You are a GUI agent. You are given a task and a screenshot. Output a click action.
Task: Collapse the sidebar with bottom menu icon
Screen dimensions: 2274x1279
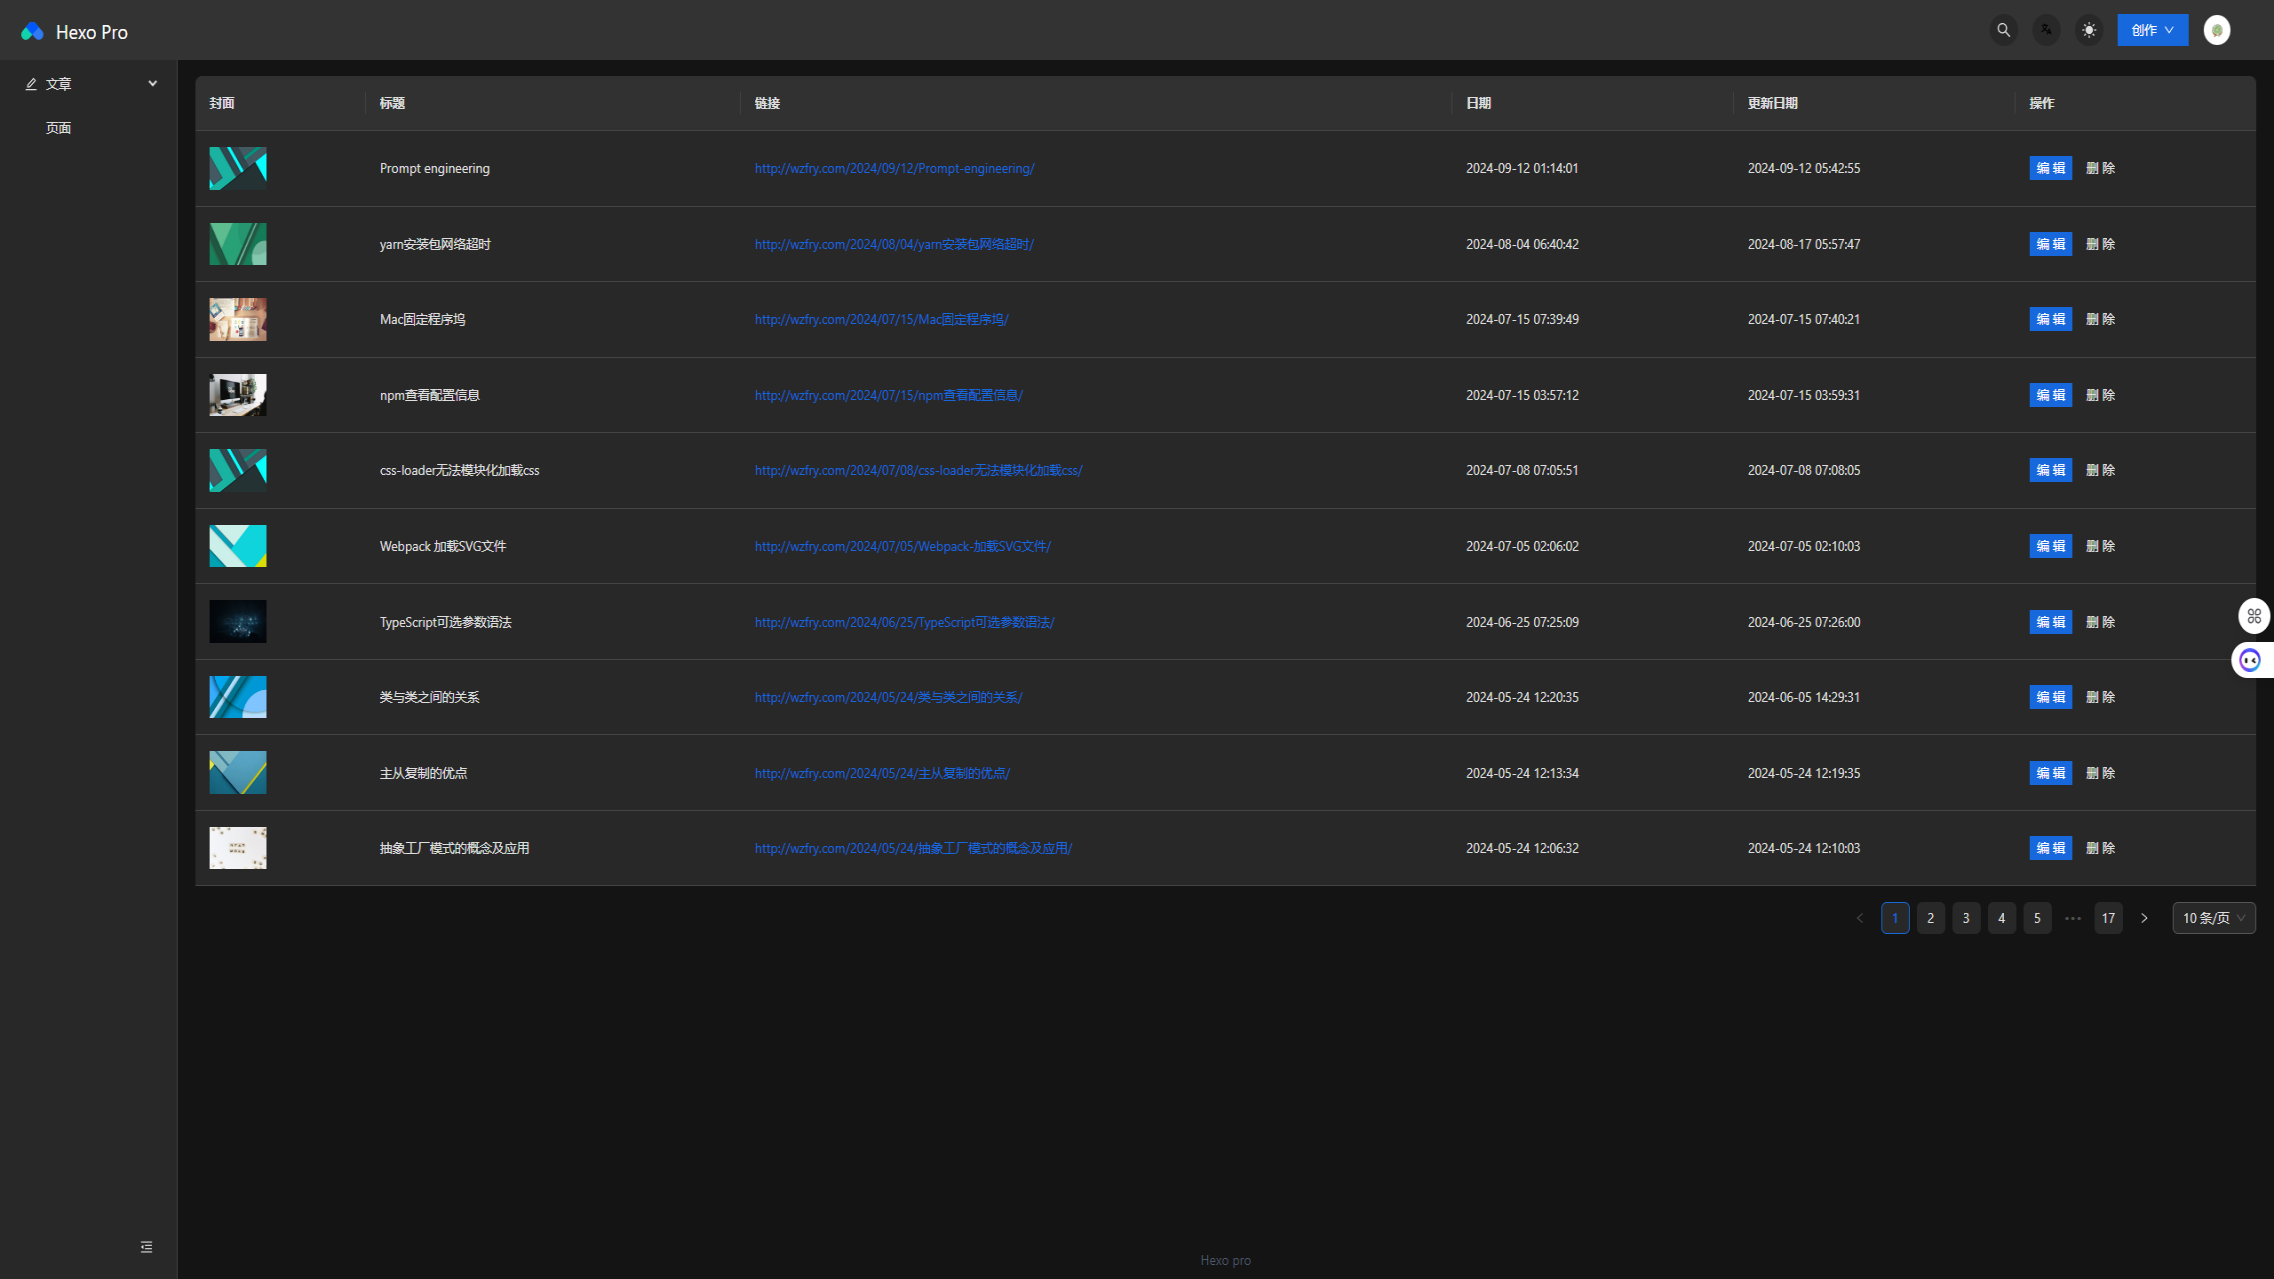146,1247
